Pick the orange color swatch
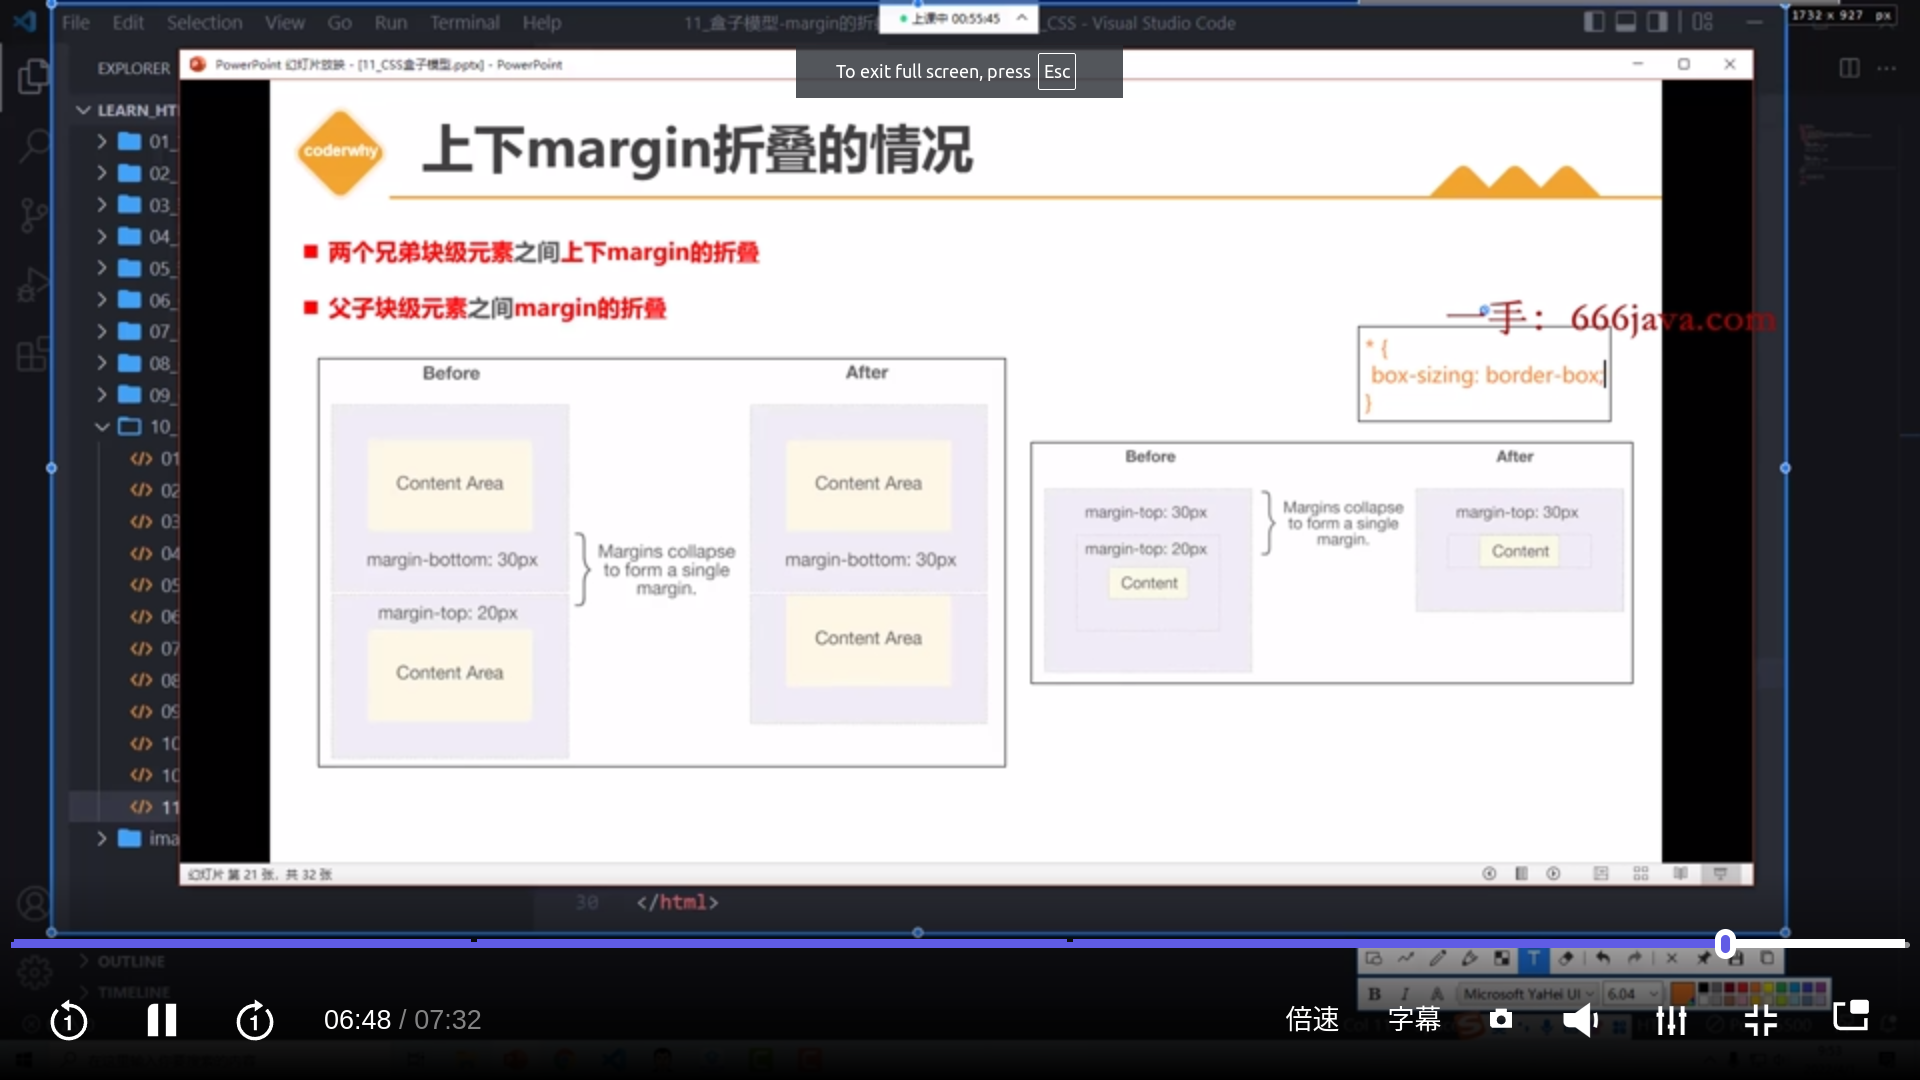 click(1682, 993)
